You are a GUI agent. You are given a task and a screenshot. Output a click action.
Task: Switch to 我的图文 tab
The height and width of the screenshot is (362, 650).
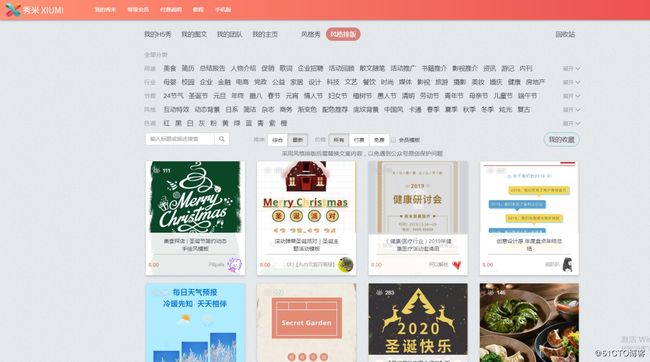click(194, 34)
